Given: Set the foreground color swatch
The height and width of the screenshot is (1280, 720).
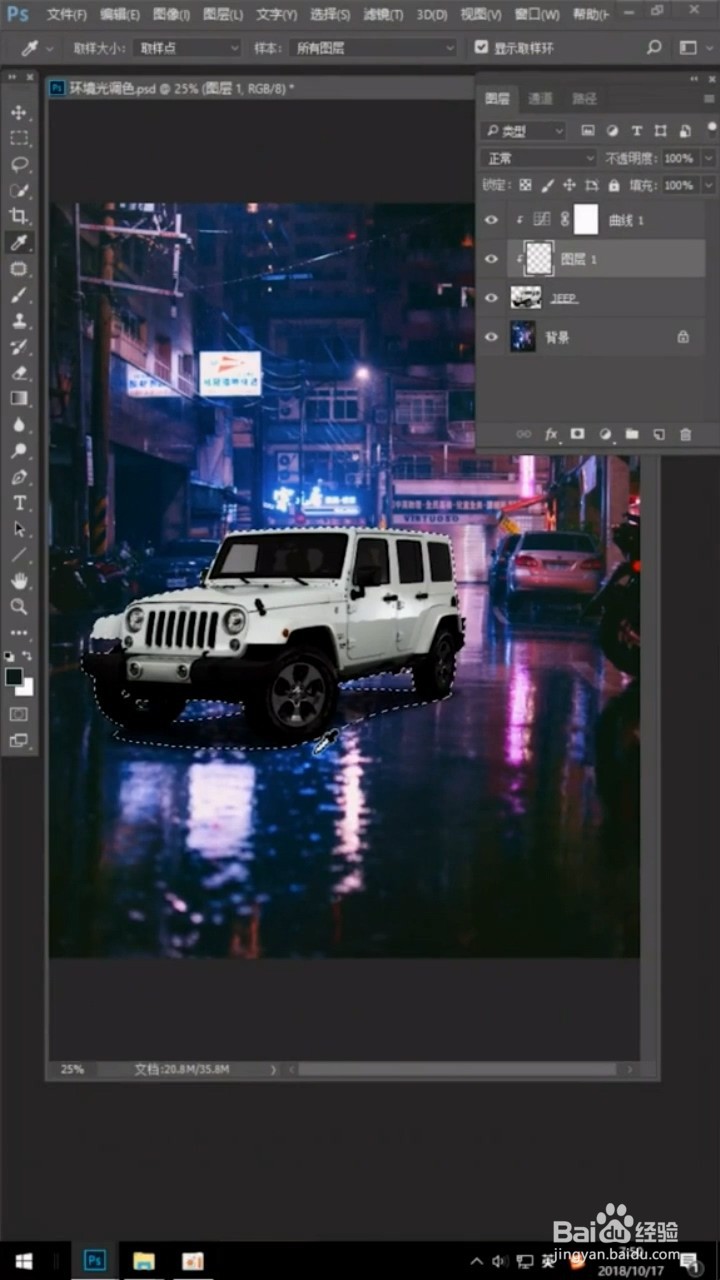Looking at the screenshot, I should pyautogui.click(x=13, y=677).
